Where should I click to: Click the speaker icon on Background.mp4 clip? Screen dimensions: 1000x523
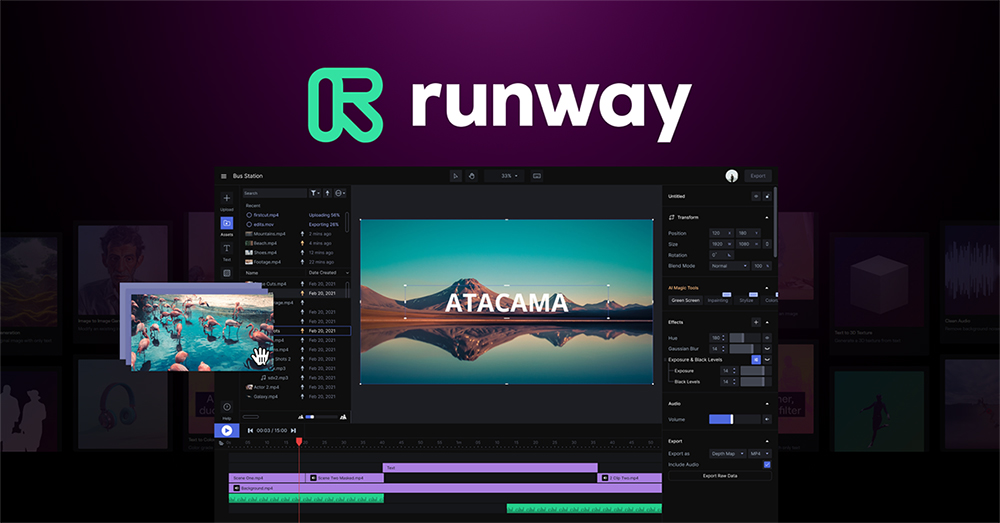pos(237,489)
